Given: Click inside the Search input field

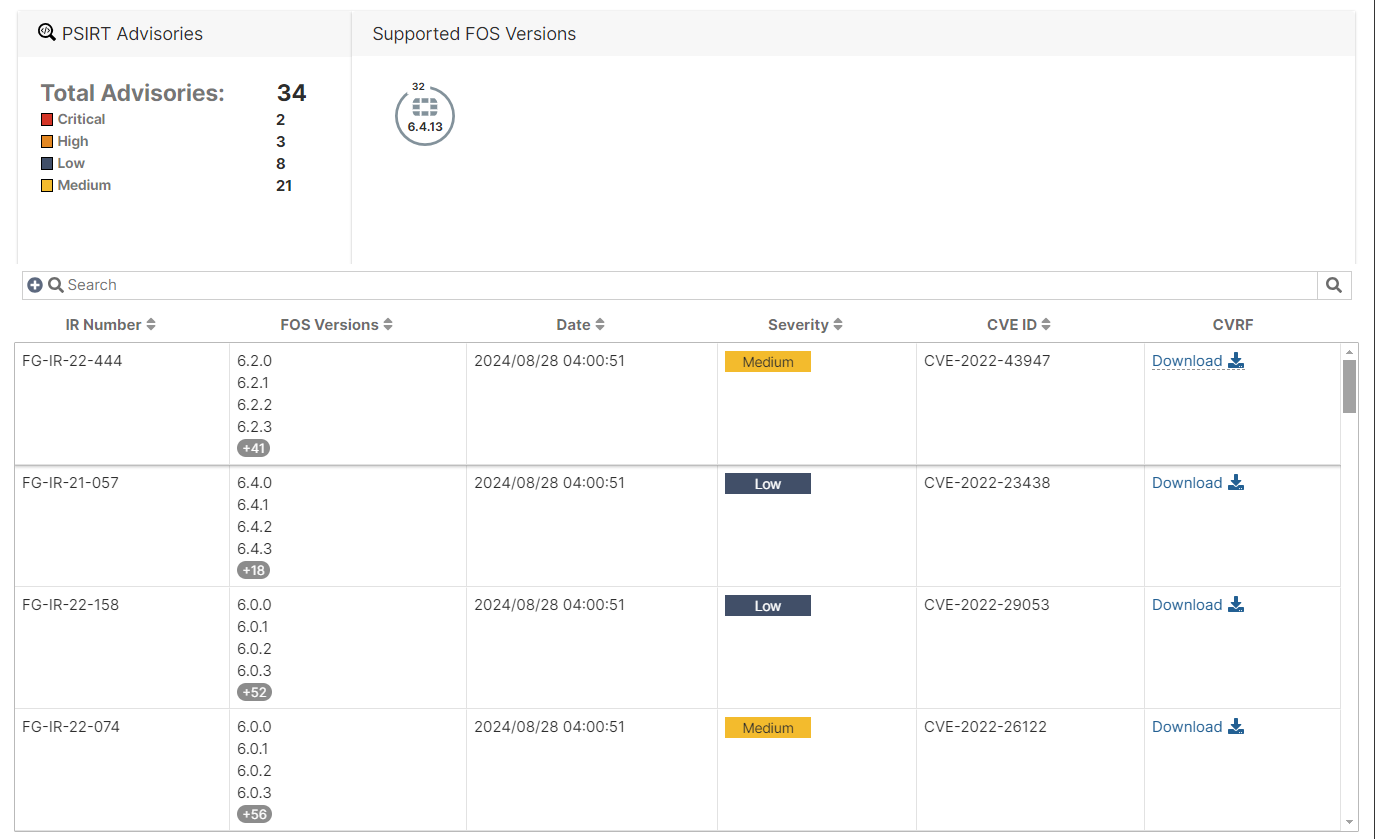Looking at the screenshot, I should (400, 285).
